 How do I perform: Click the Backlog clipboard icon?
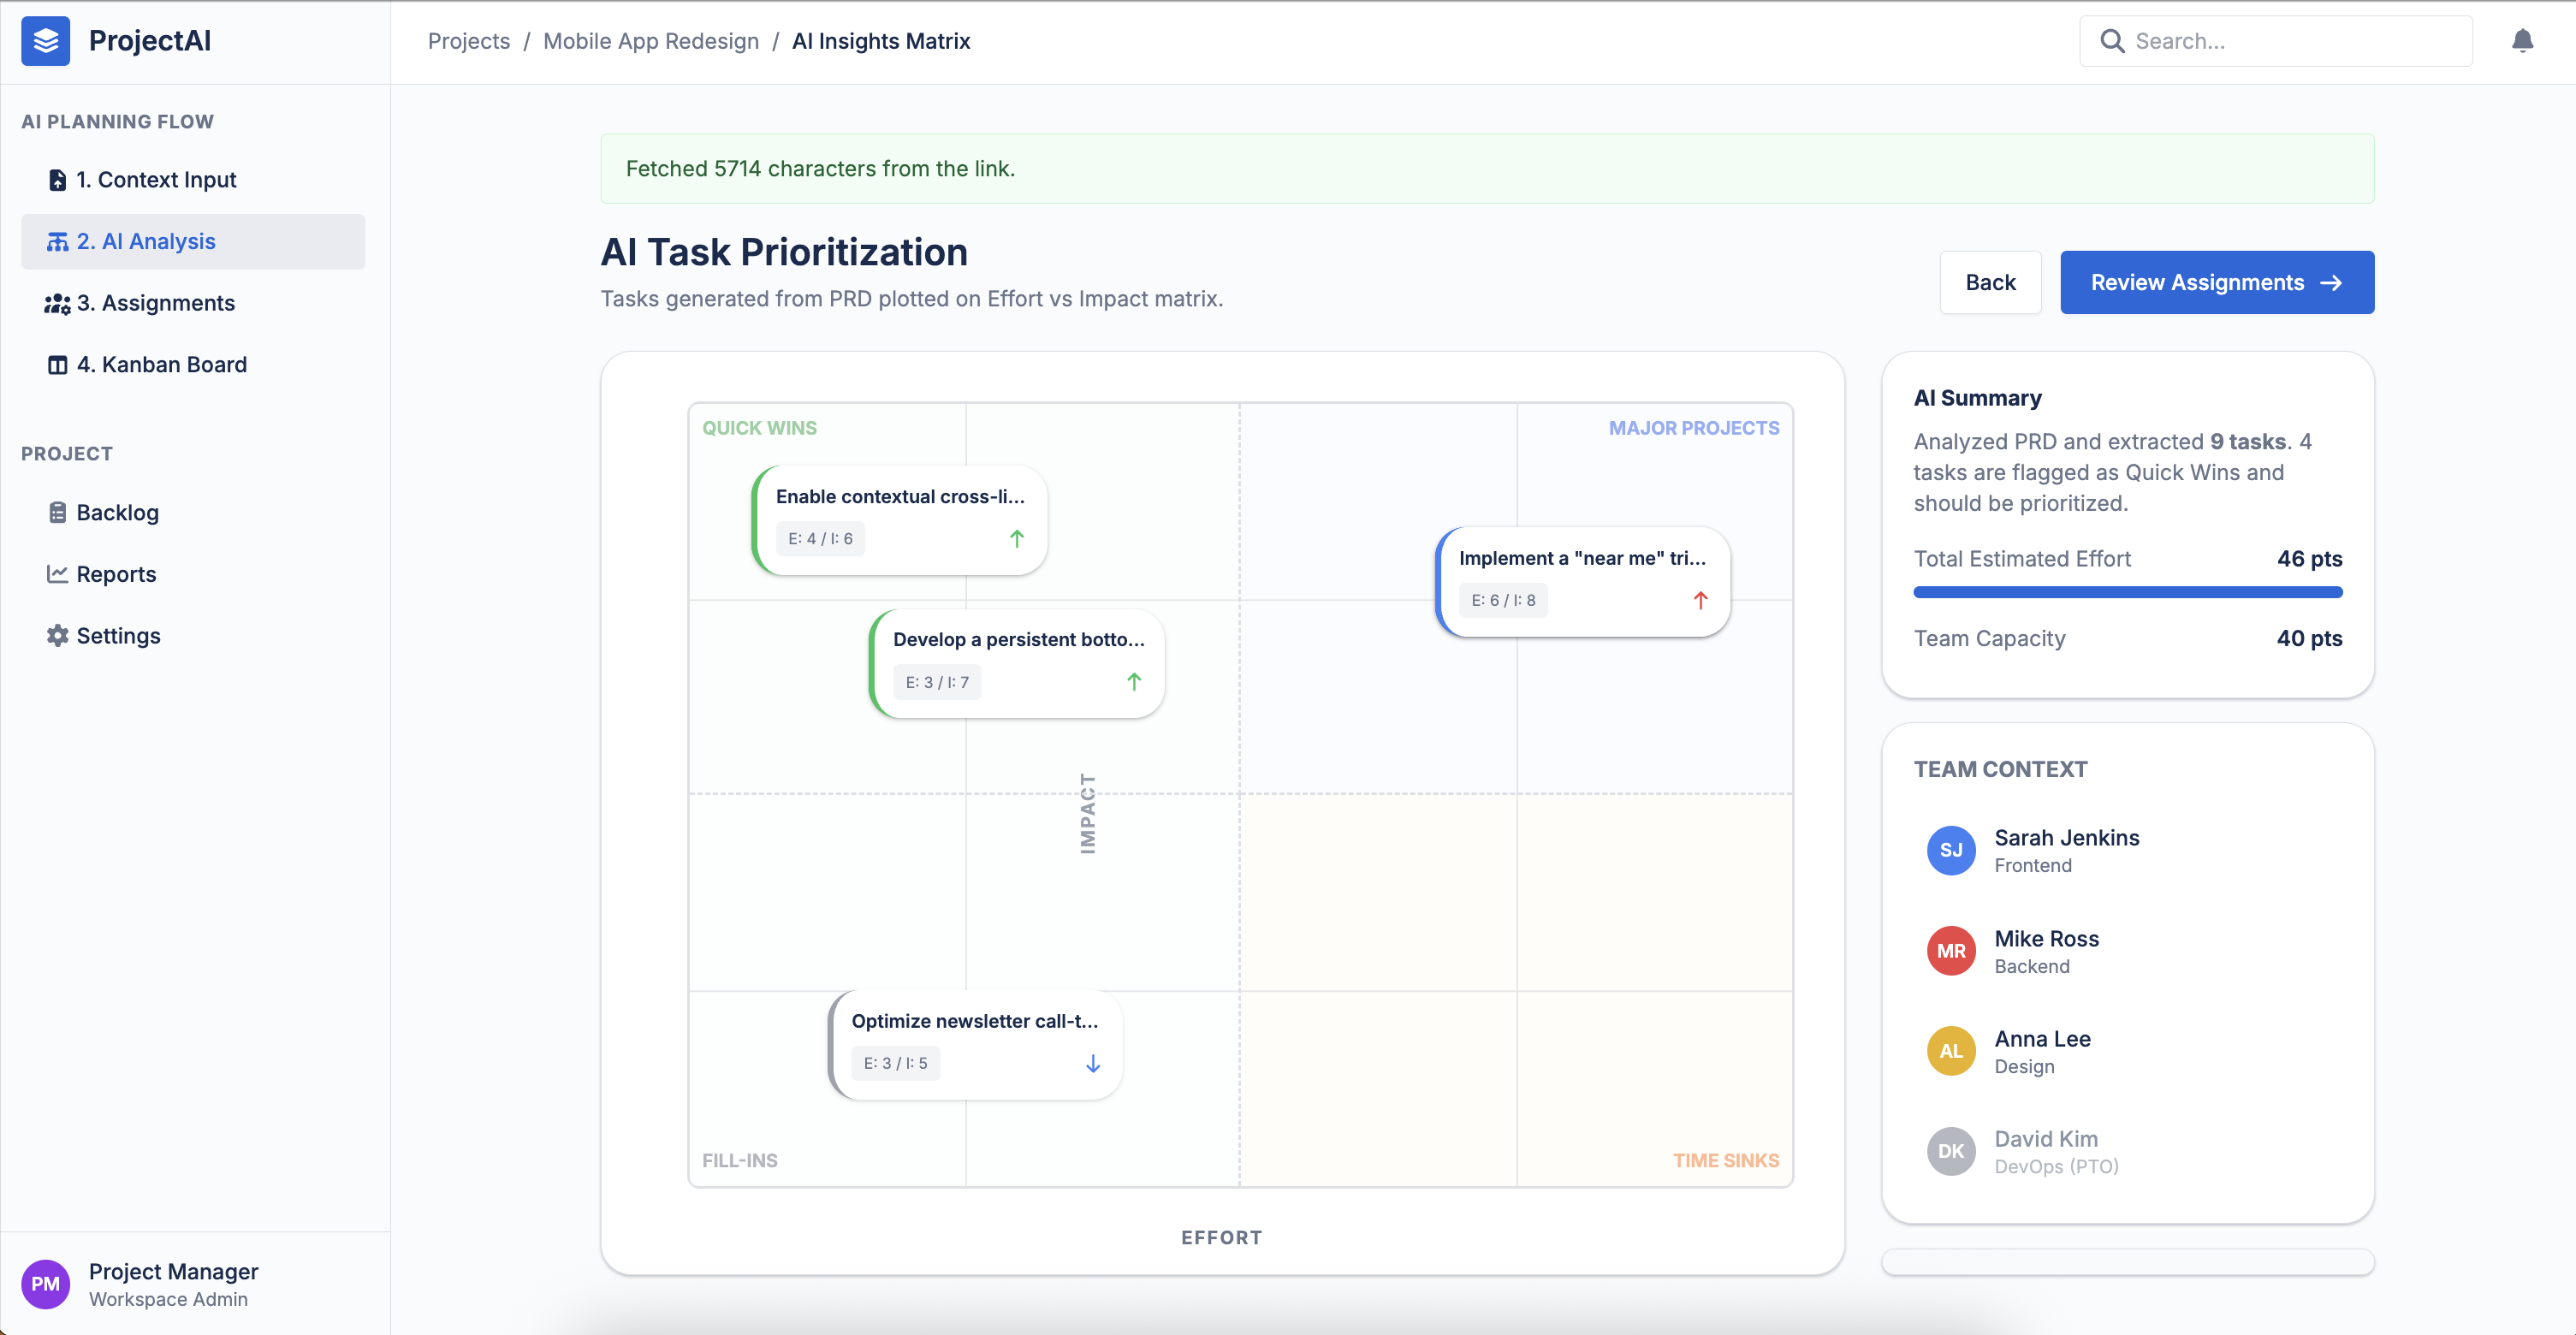pos(58,513)
